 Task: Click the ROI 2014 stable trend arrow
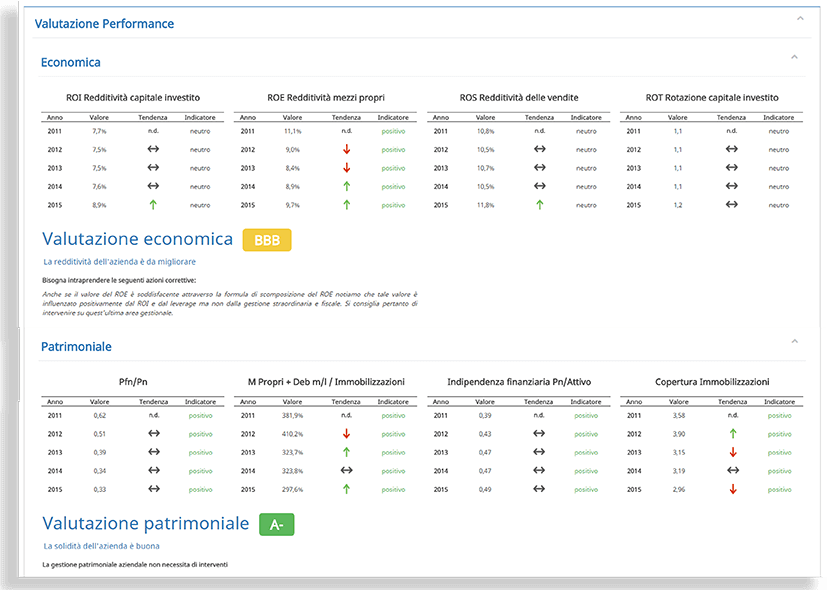point(153,186)
